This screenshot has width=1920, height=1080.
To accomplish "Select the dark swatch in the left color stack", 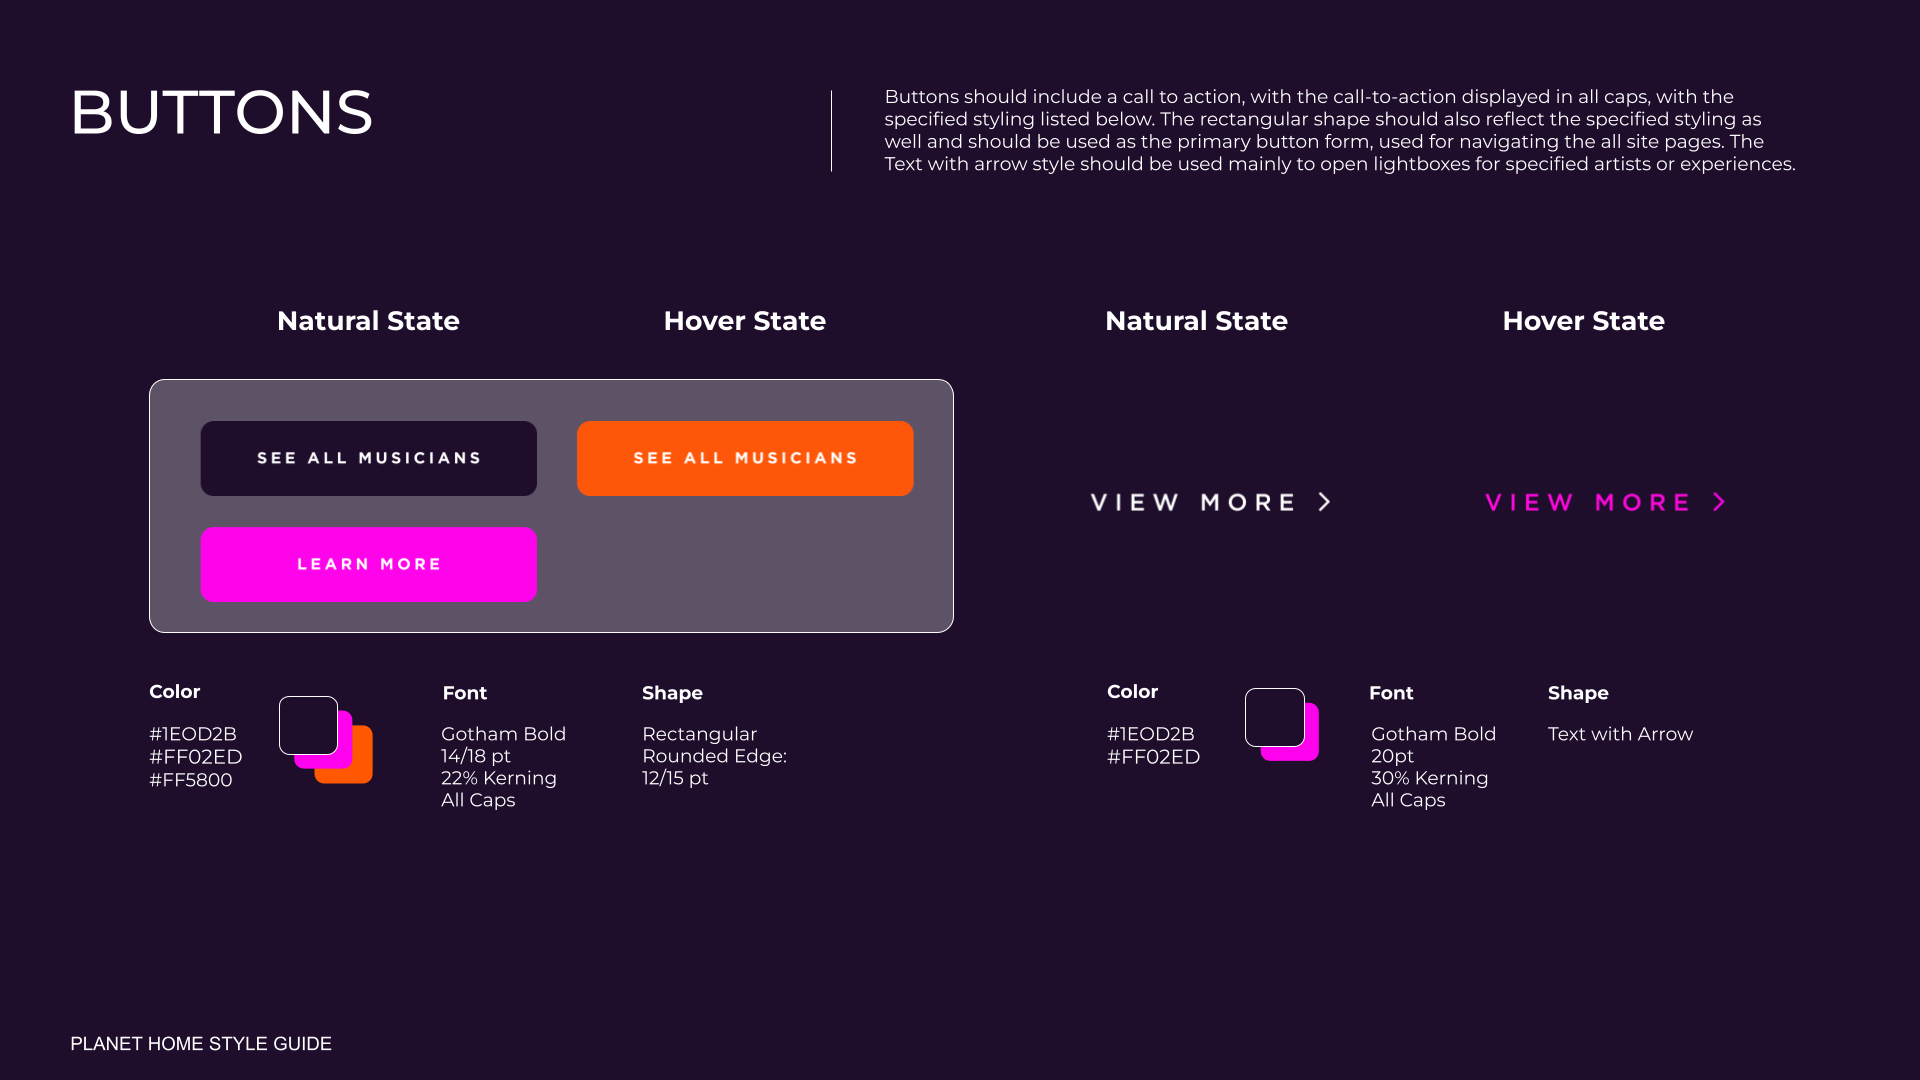I will pyautogui.click(x=307, y=724).
